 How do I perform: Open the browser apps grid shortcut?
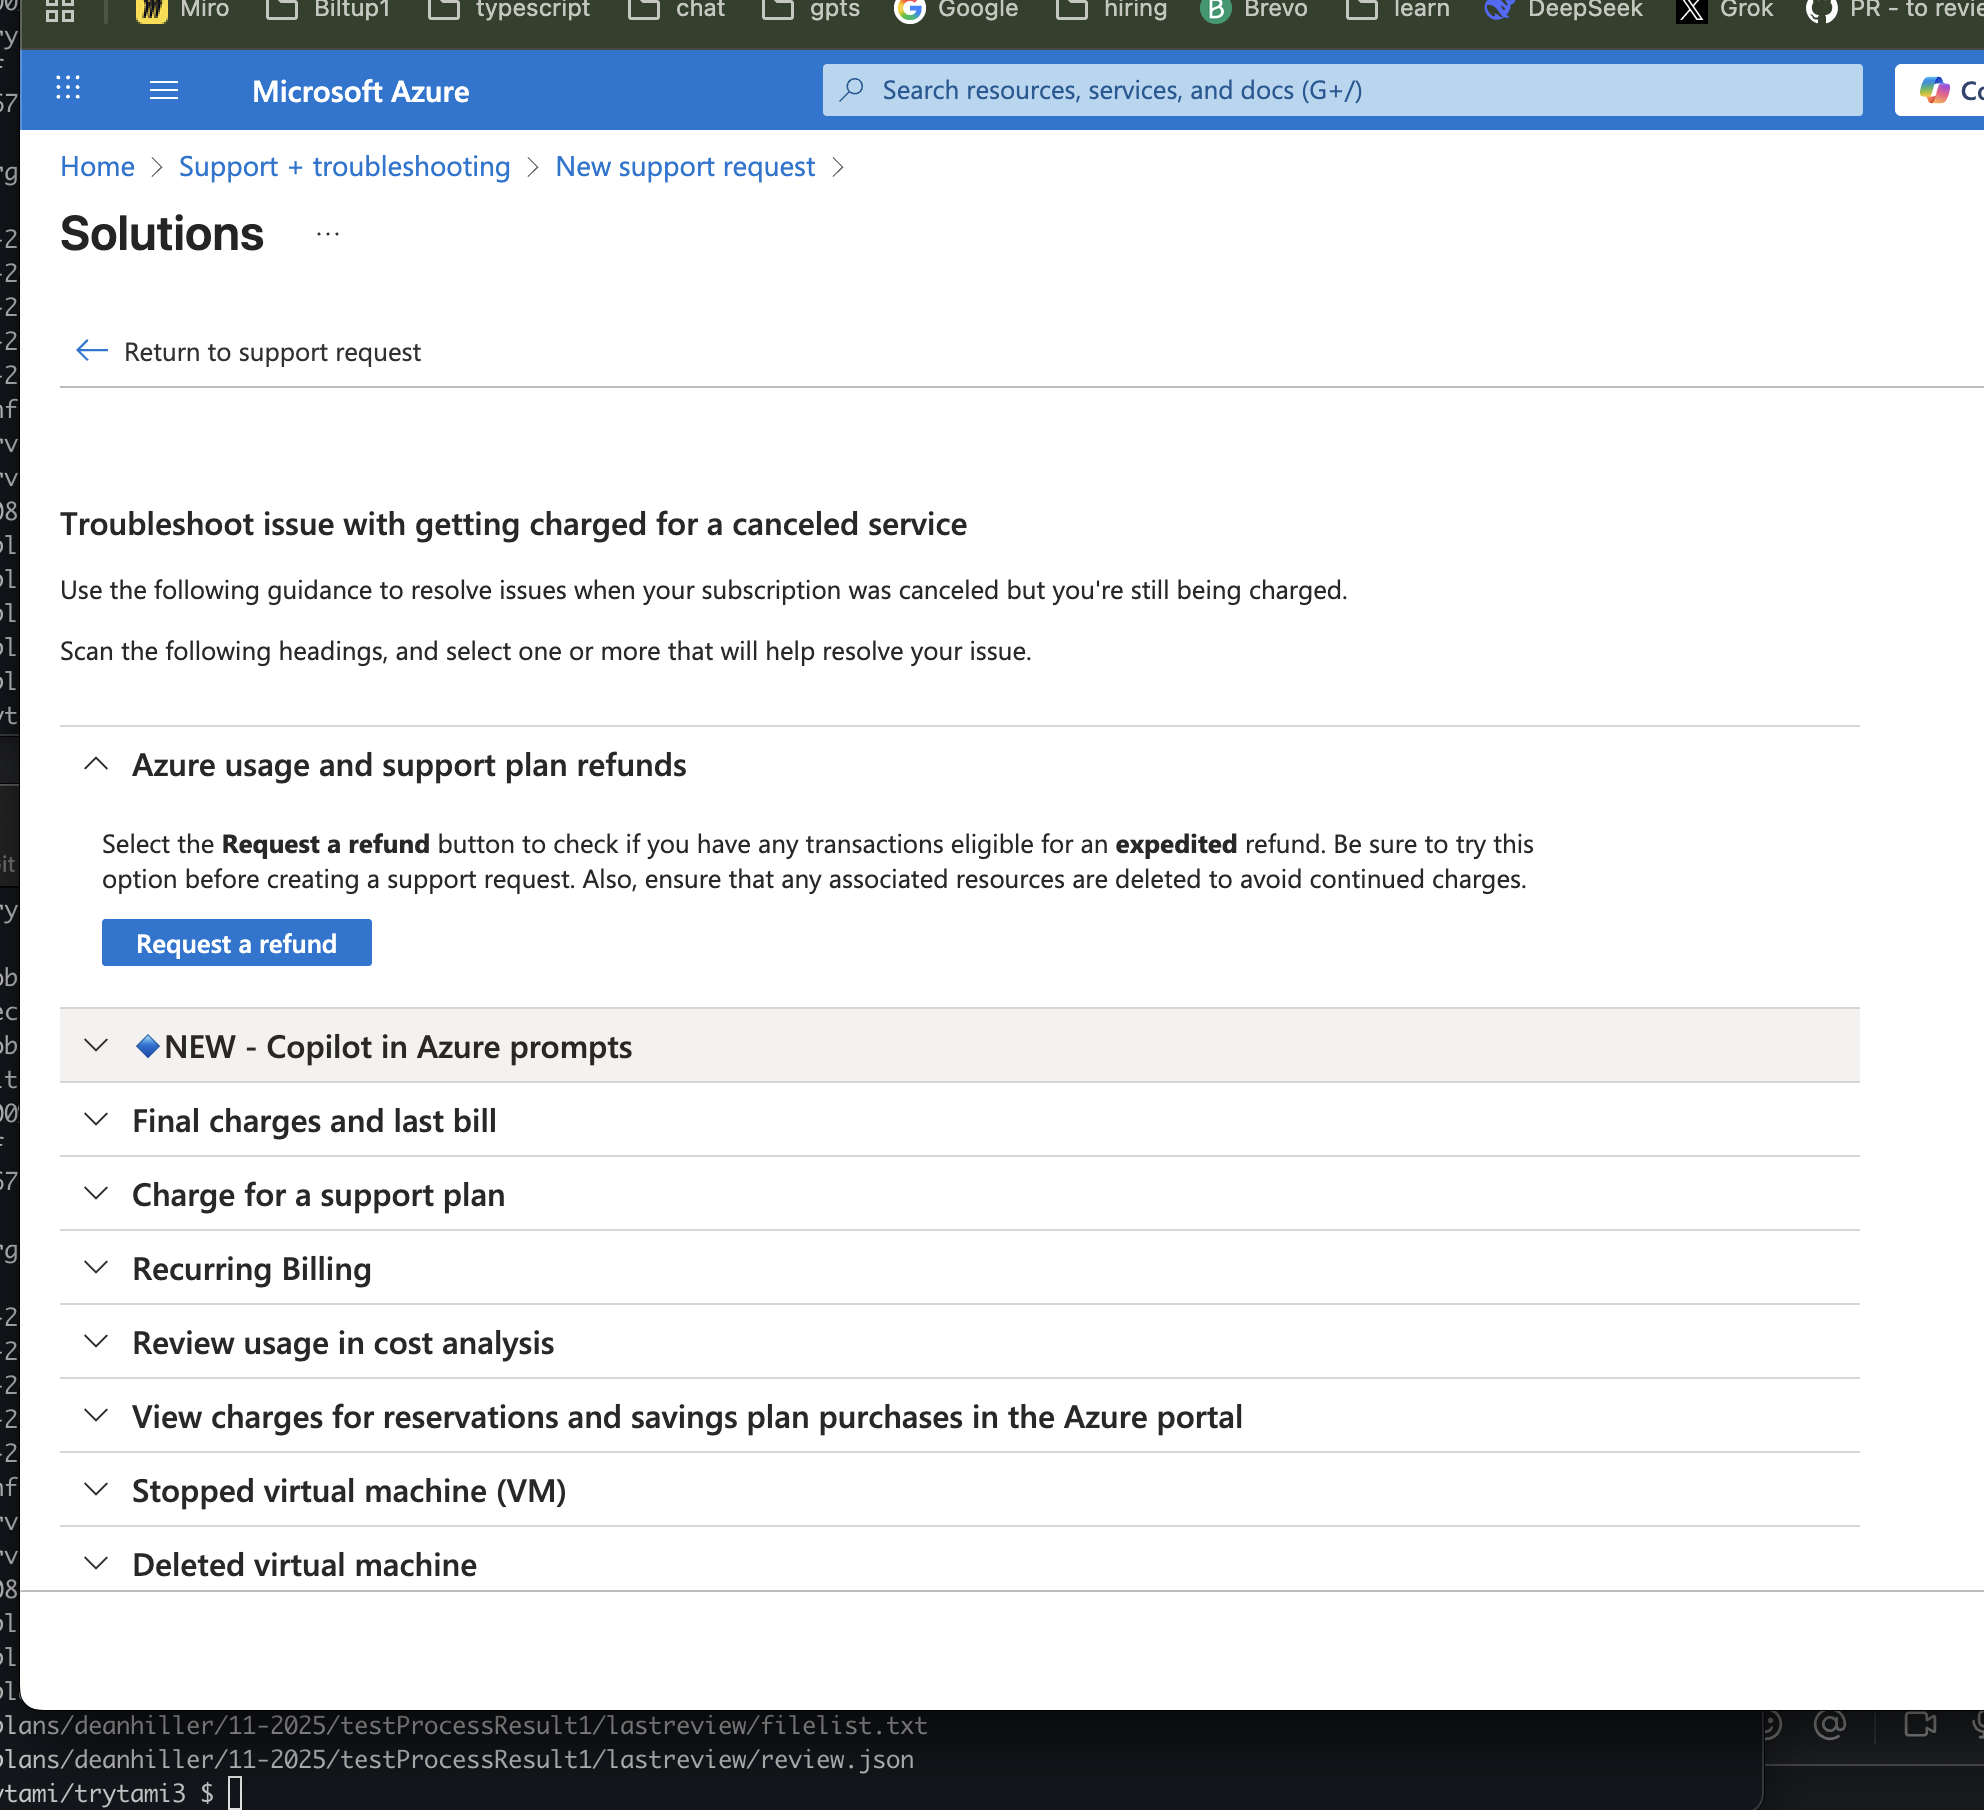point(60,10)
